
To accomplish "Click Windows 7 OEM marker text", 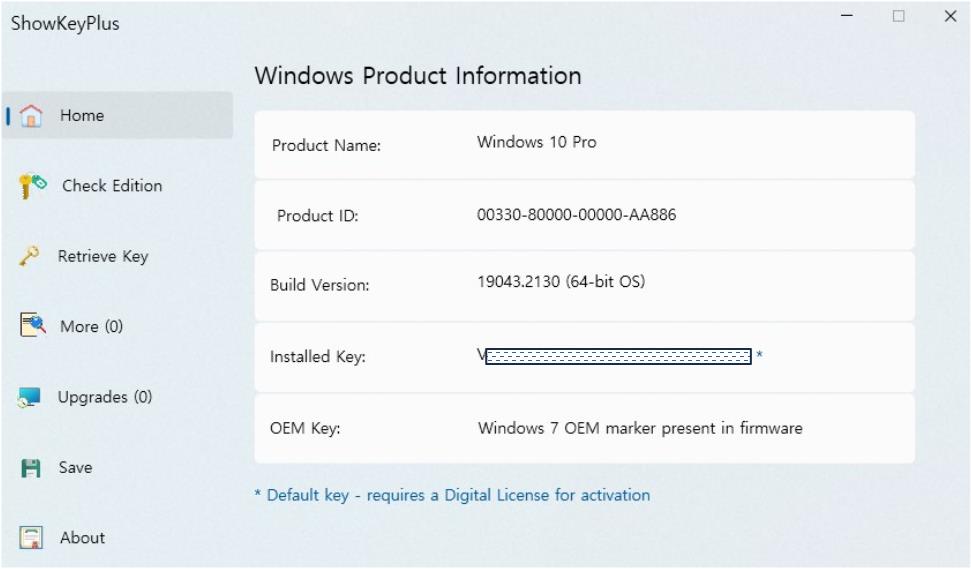I will pos(640,428).
